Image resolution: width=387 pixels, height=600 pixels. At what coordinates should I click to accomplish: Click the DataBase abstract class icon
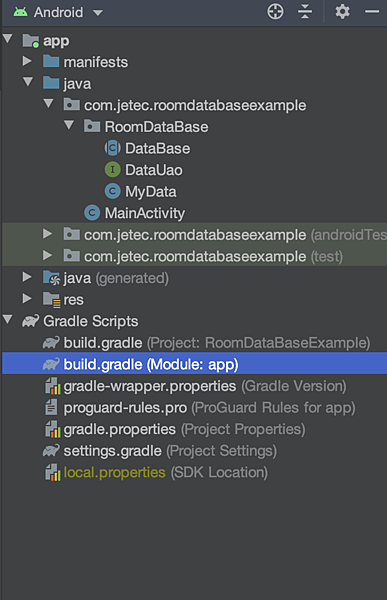pos(113,148)
